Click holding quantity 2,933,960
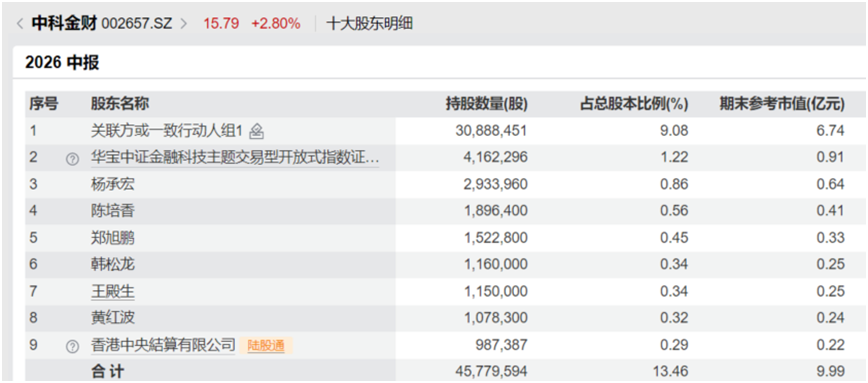 [495, 184]
